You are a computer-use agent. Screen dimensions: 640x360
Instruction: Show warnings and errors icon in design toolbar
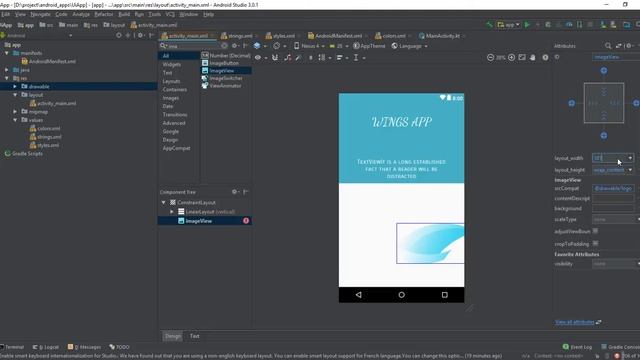tap(545, 58)
